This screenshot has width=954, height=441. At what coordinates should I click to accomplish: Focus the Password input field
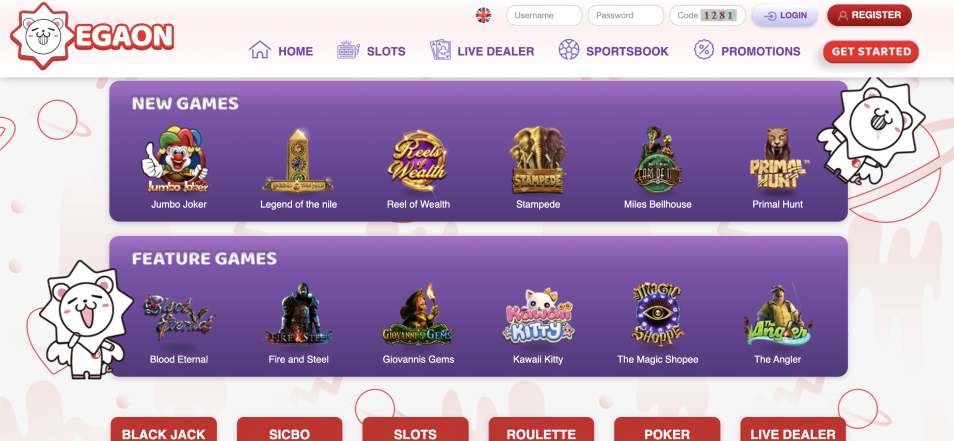click(x=625, y=16)
